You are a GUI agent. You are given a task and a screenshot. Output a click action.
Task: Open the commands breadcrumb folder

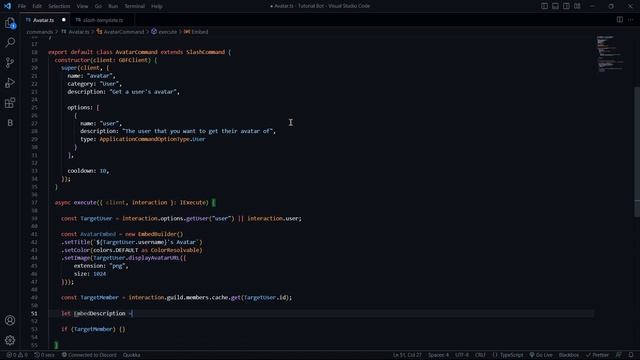[x=40, y=32]
